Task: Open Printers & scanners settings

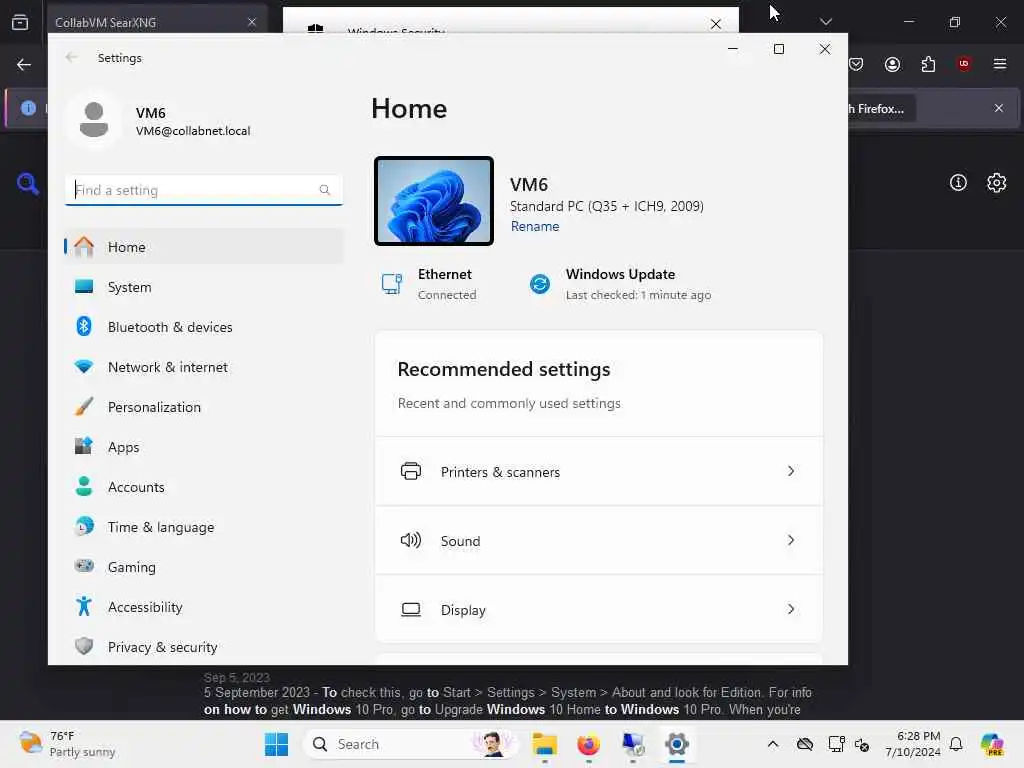Action: pos(598,472)
